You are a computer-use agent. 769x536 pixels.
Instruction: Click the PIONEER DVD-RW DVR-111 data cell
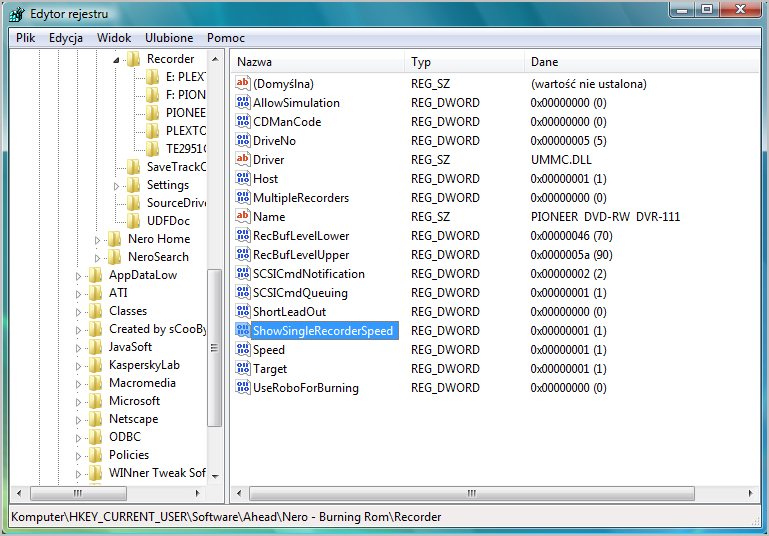click(x=605, y=216)
